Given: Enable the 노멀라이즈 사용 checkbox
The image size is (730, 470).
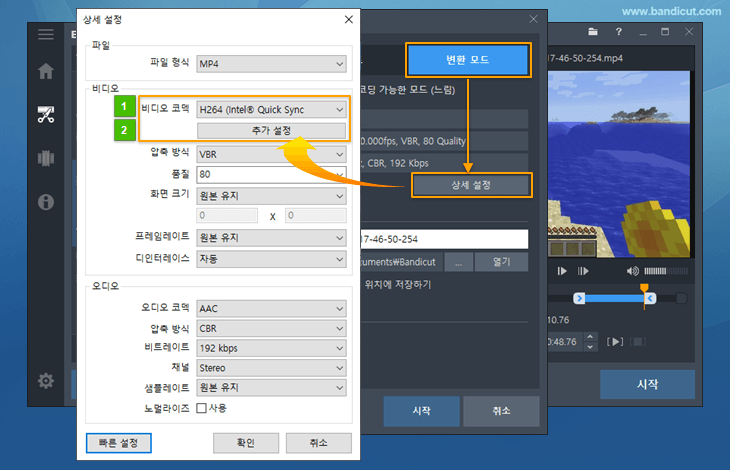Looking at the screenshot, I should (x=201, y=408).
